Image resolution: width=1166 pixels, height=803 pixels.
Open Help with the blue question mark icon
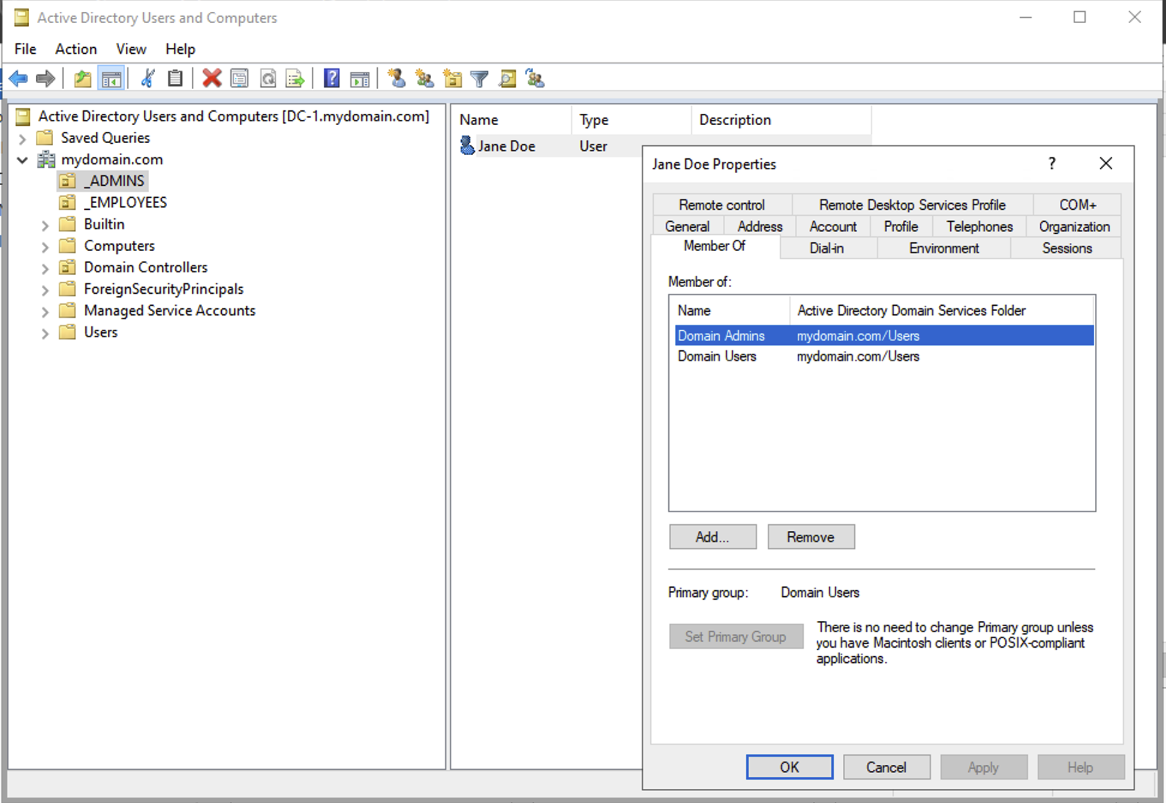click(x=332, y=78)
